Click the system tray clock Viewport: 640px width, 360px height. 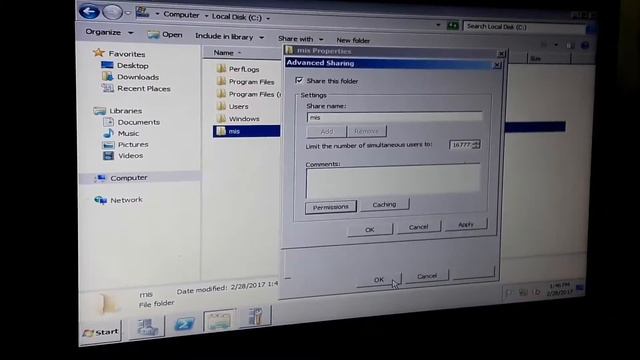pyautogui.click(x=560, y=289)
